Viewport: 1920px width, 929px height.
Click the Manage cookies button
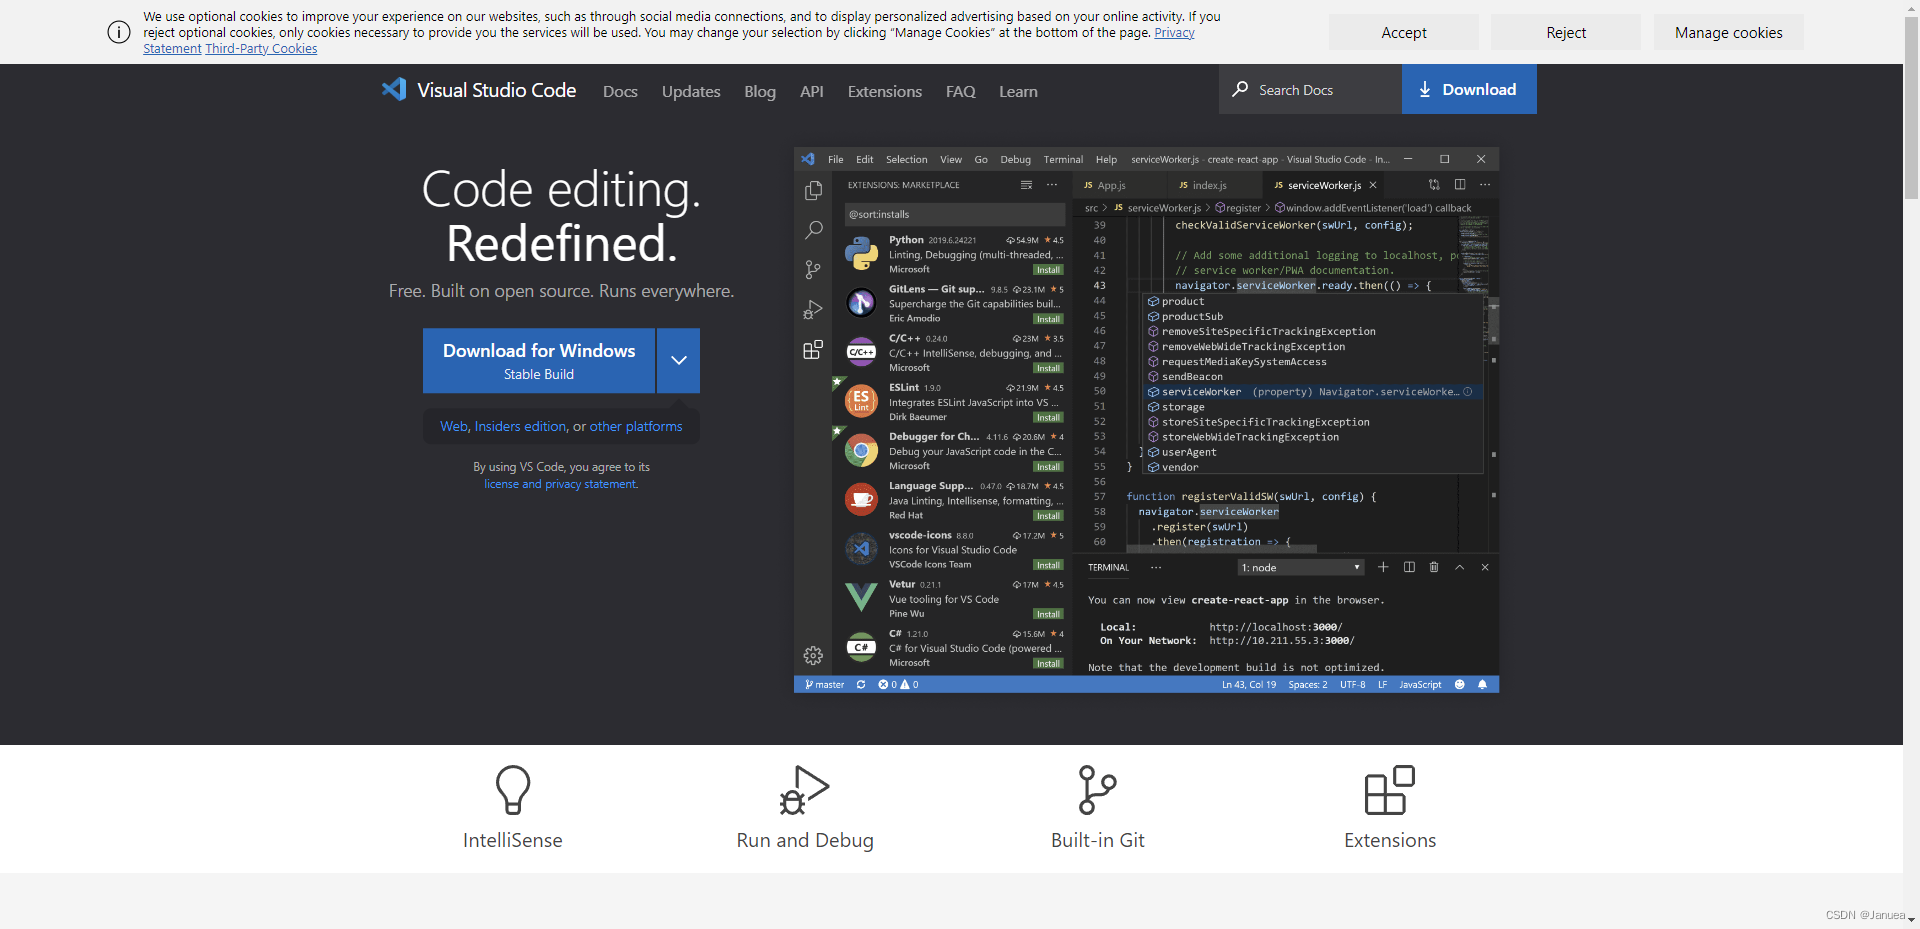pos(1729,32)
